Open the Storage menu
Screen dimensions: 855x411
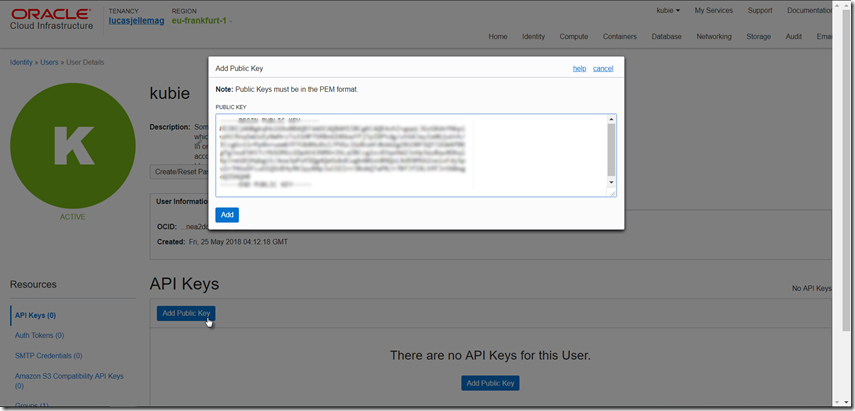click(x=758, y=37)
